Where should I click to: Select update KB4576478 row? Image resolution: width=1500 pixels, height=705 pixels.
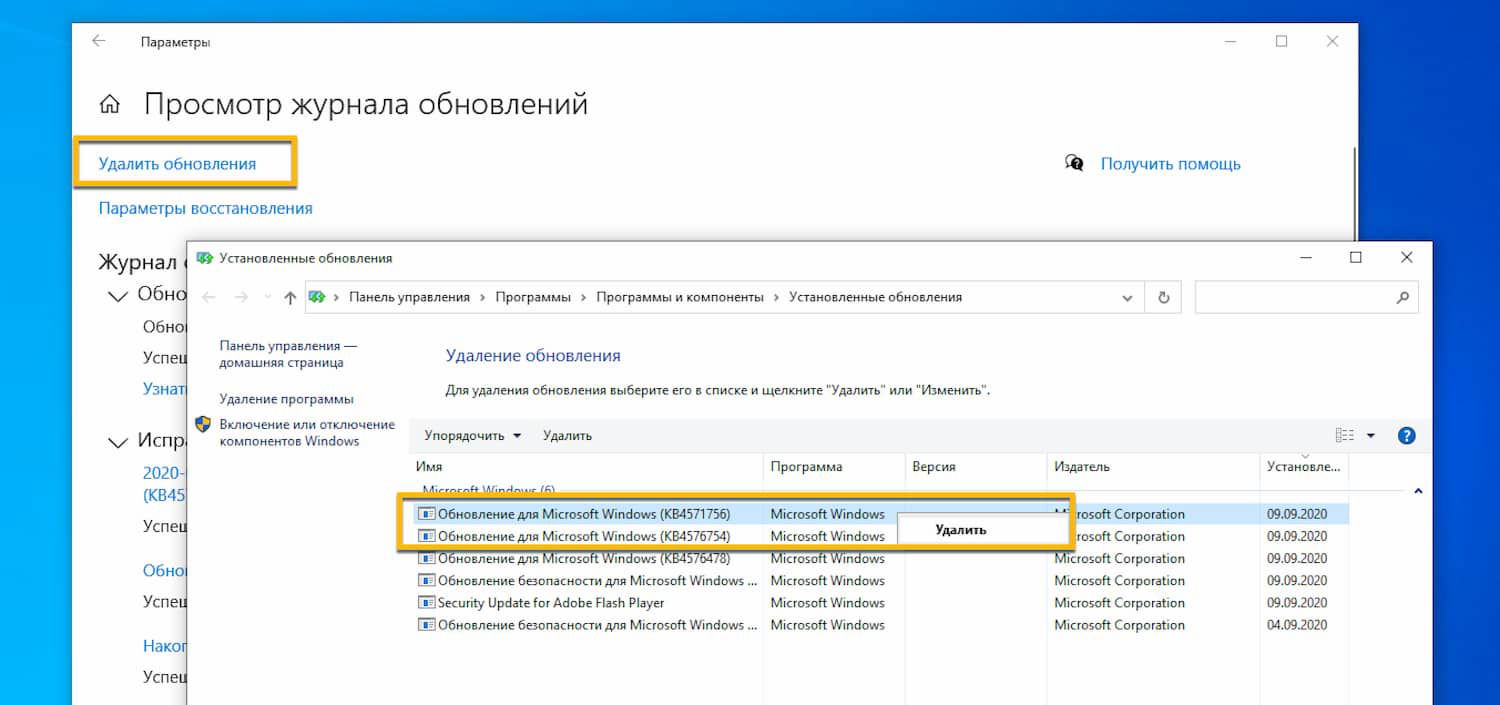[x=880, y=558]
